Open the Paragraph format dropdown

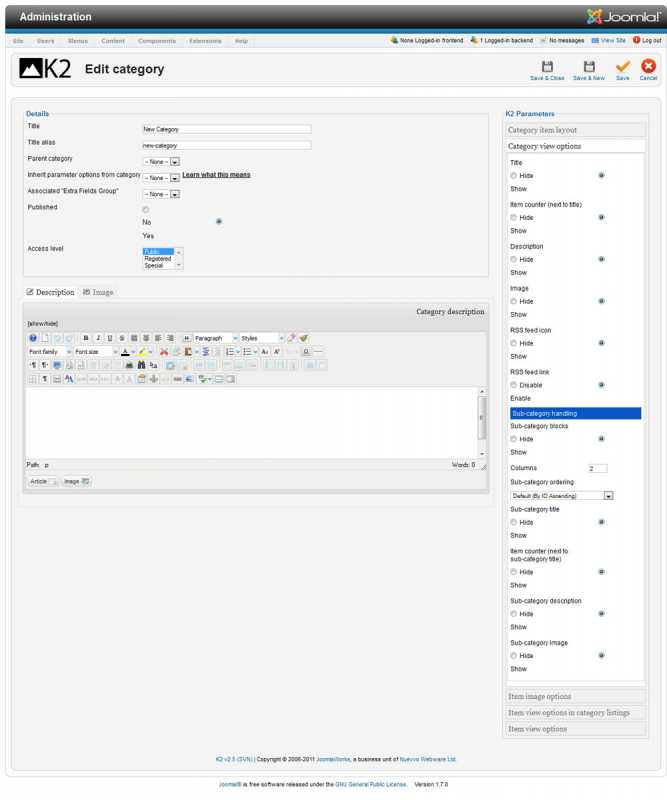click(216, 338)
